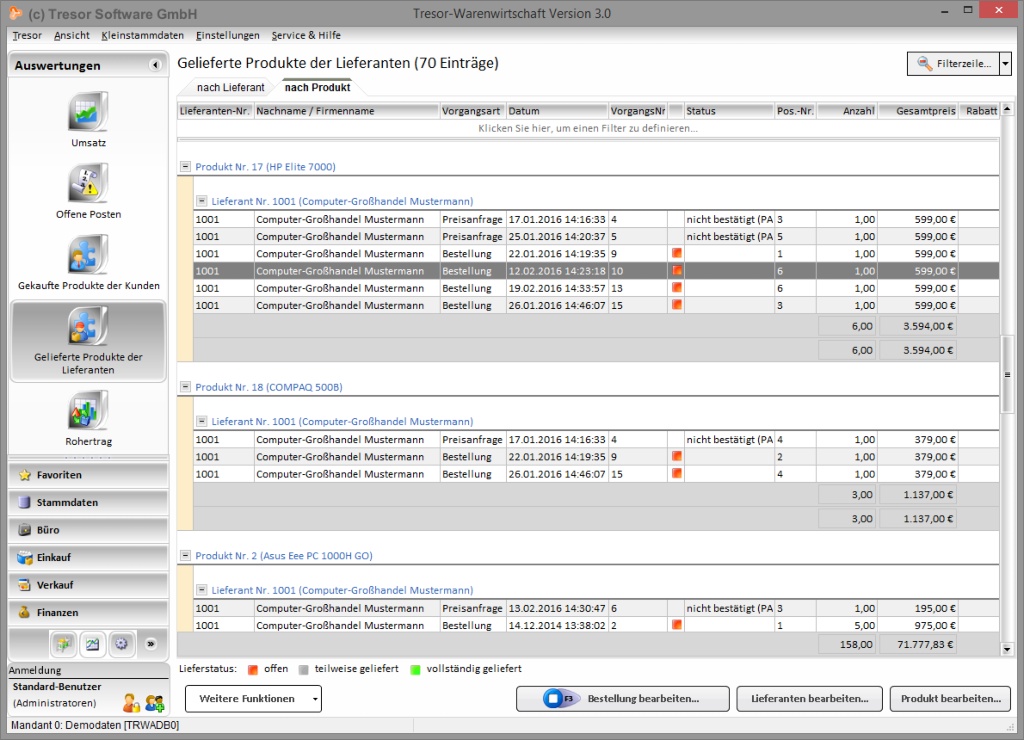Viewport: 1024px width, 740px height.
Task: Click the add user icon under Anmeldung
Action: (154, 703)
